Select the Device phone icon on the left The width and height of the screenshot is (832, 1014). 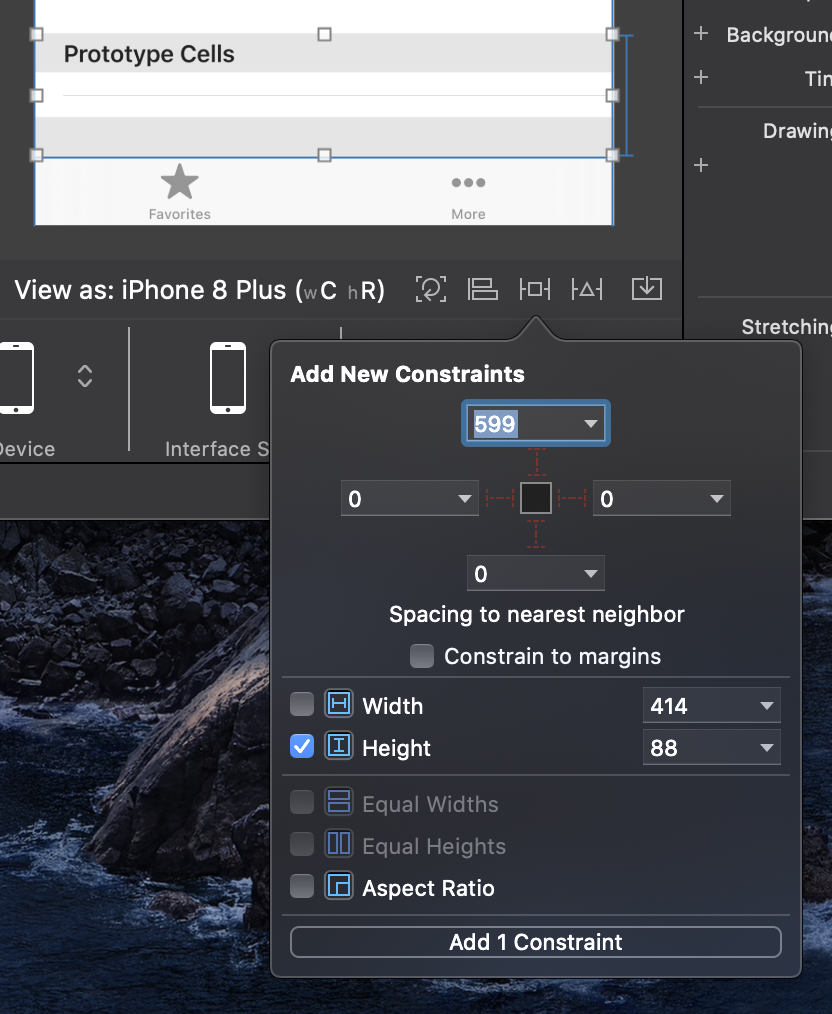14,378
